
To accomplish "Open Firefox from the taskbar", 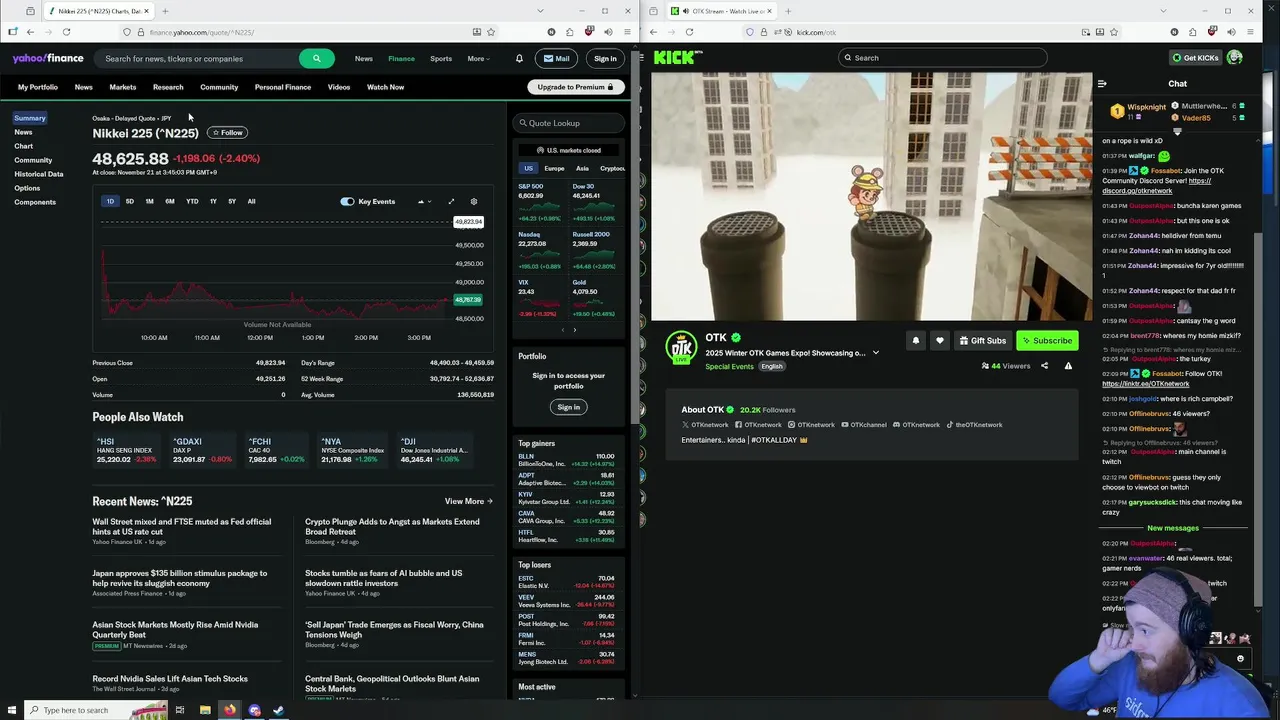I will [x=229, y=710].
